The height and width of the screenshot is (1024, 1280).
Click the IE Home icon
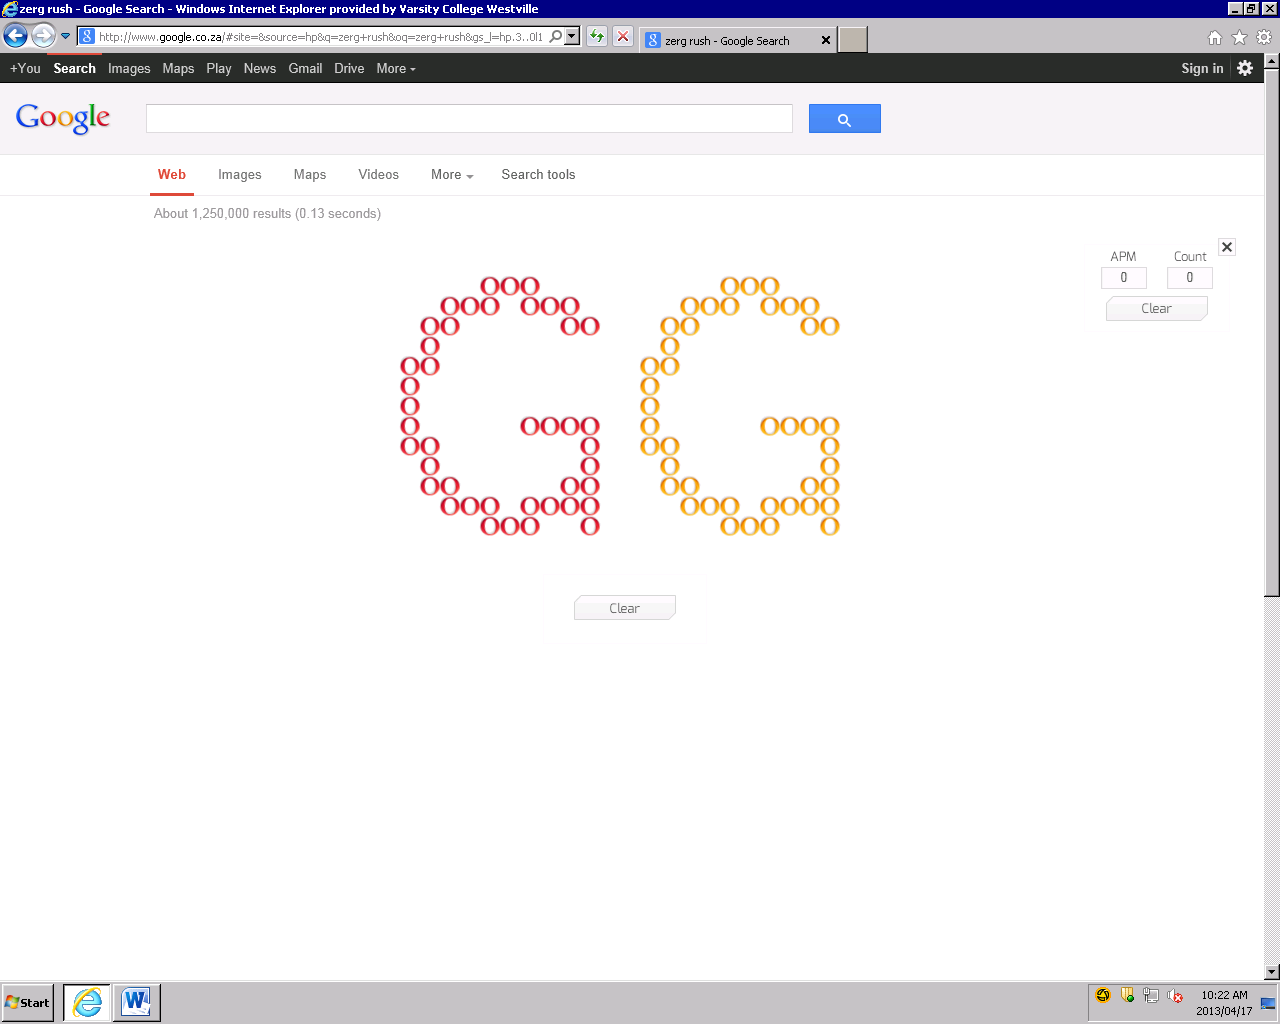[1215, 38]
